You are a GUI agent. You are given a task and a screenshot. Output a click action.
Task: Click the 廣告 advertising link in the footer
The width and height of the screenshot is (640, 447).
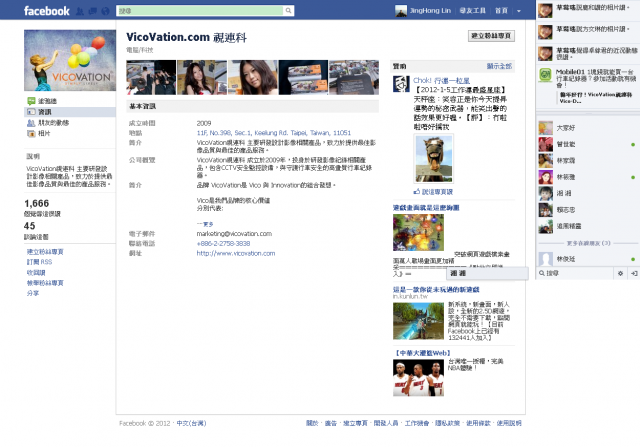tap(330, 423)
